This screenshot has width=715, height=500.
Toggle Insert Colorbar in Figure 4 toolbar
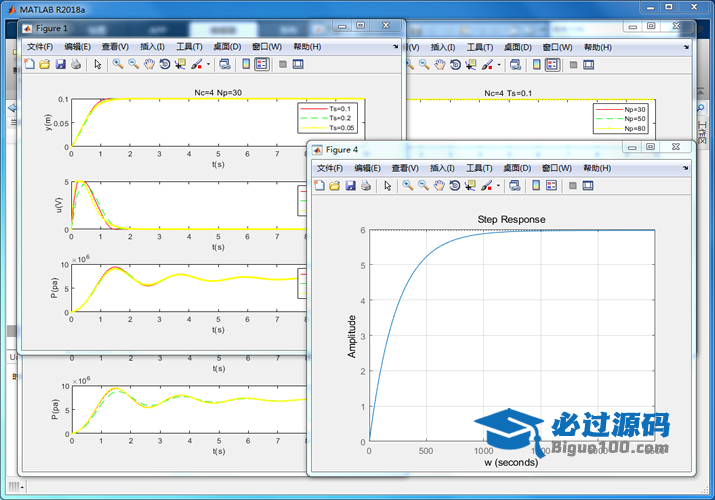pyautogui.click(x=536, y=186)
